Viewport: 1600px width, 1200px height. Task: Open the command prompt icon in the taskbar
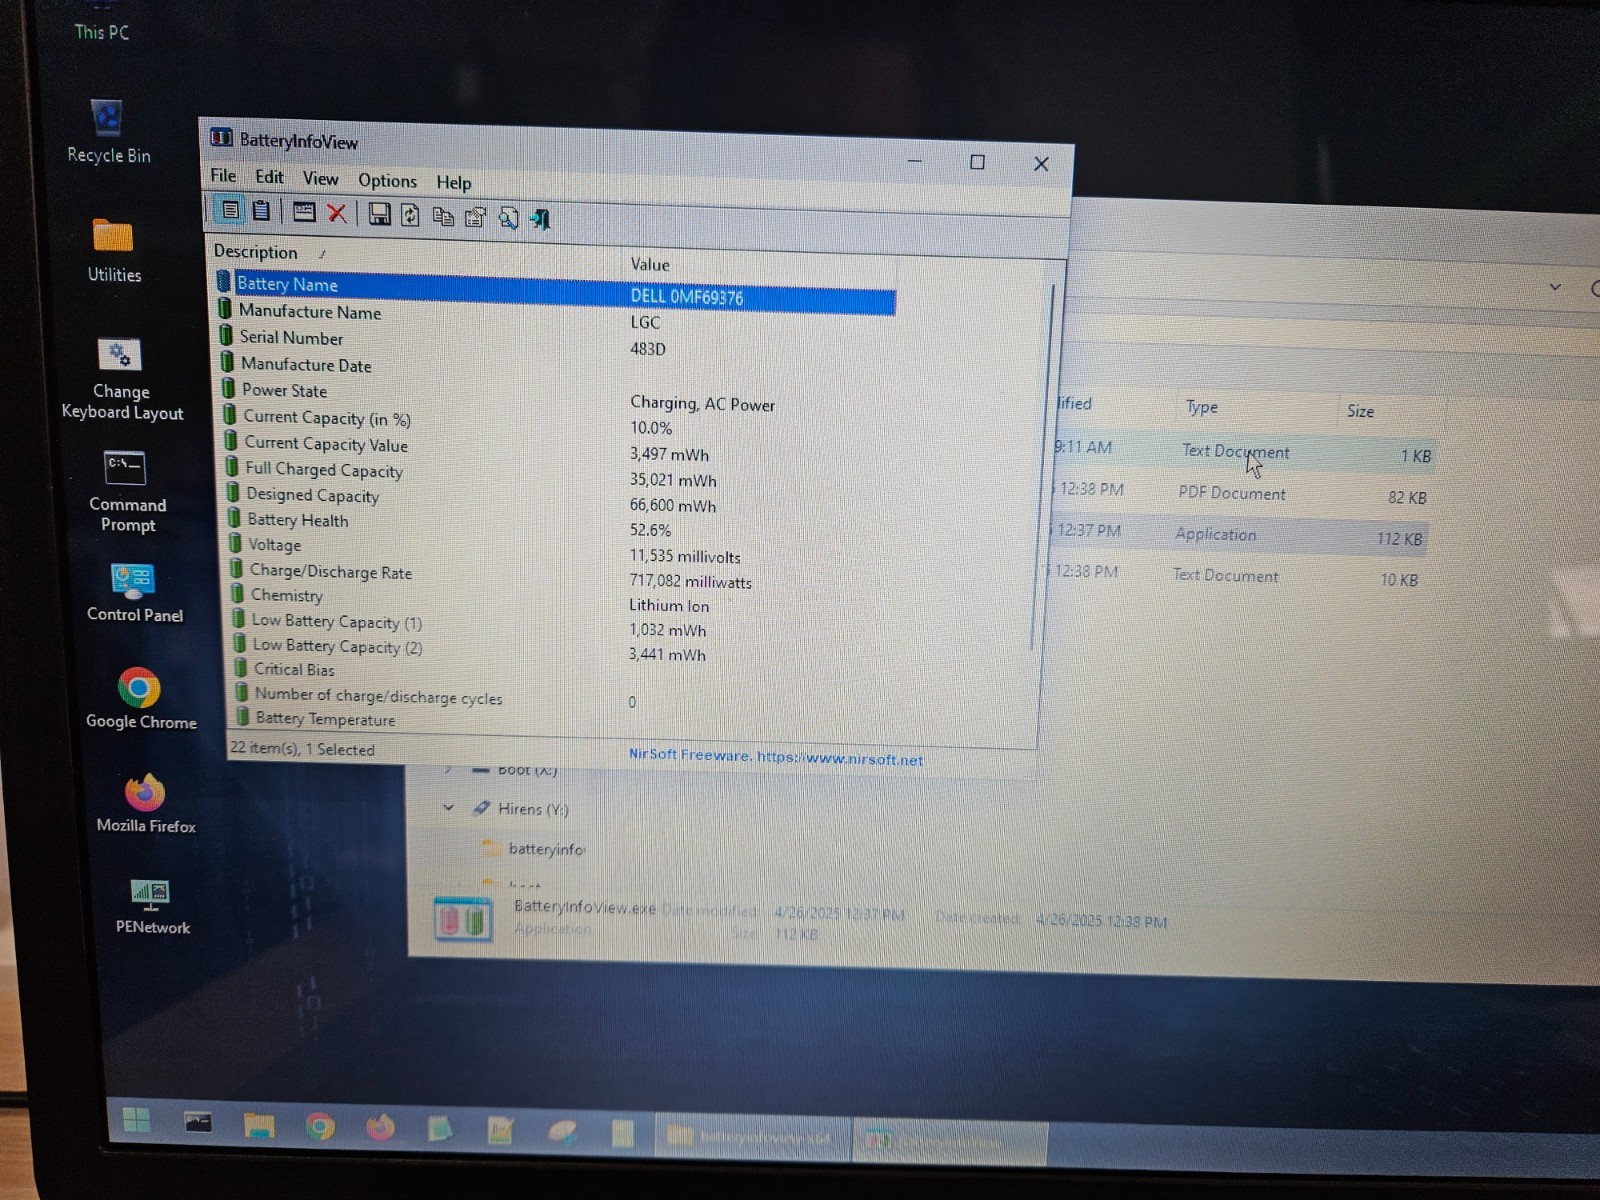pos(198,1122)
